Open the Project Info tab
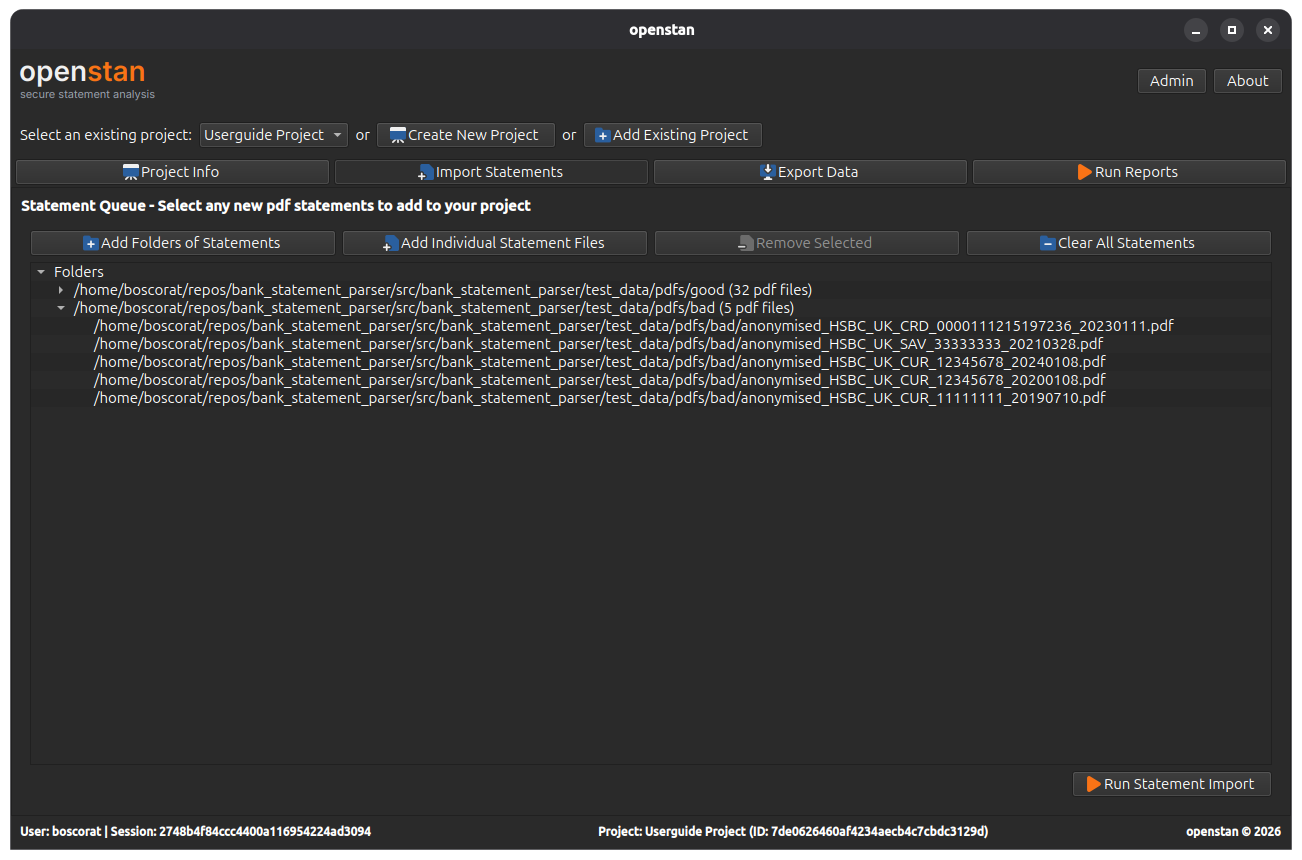This screenshot has width=1302, height=860. pos(172,172)
